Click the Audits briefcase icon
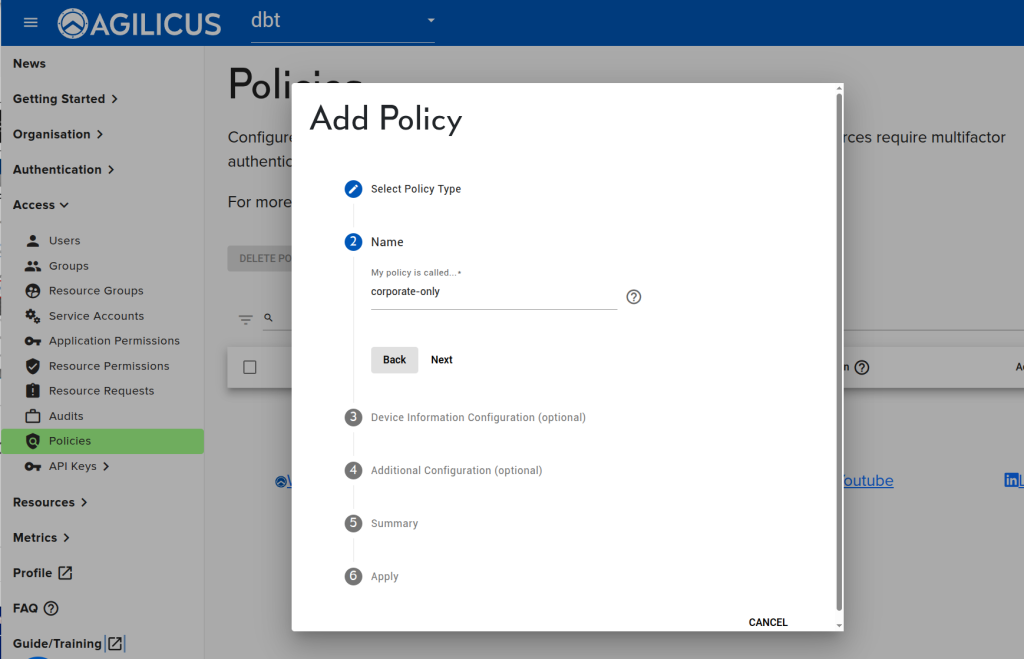This screenshot has width=1024, height=659. (x=33, y=415)
